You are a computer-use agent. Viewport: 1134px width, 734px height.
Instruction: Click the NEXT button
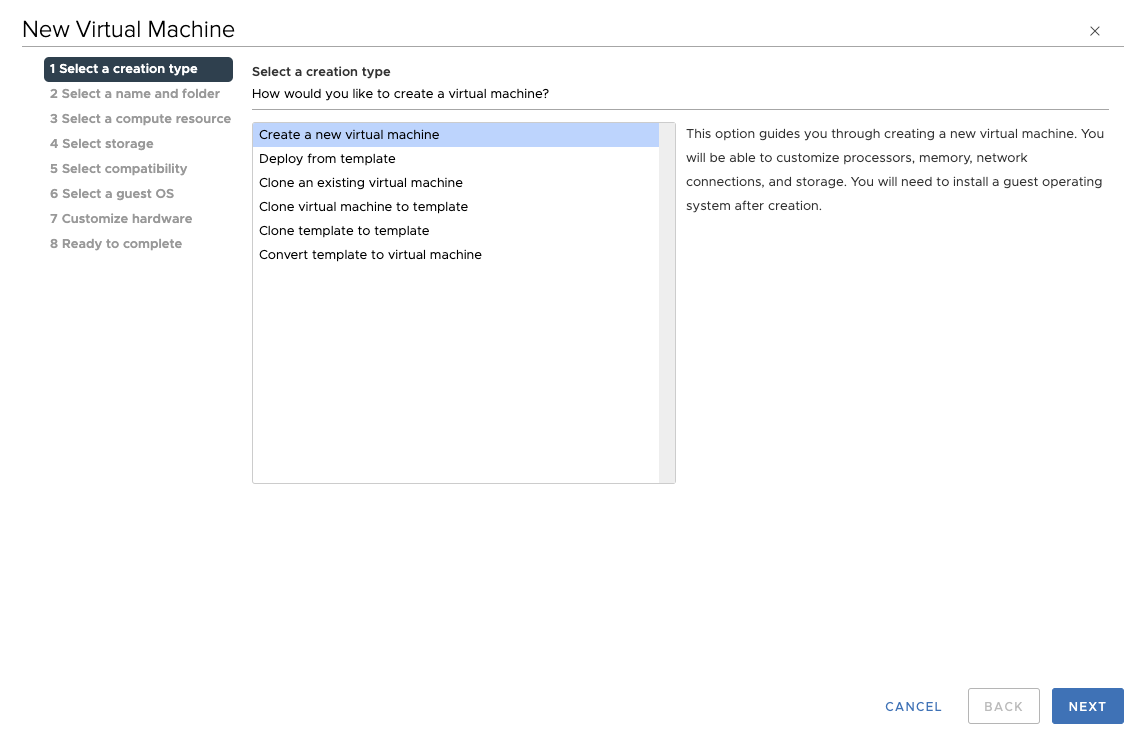point(1087,706)
